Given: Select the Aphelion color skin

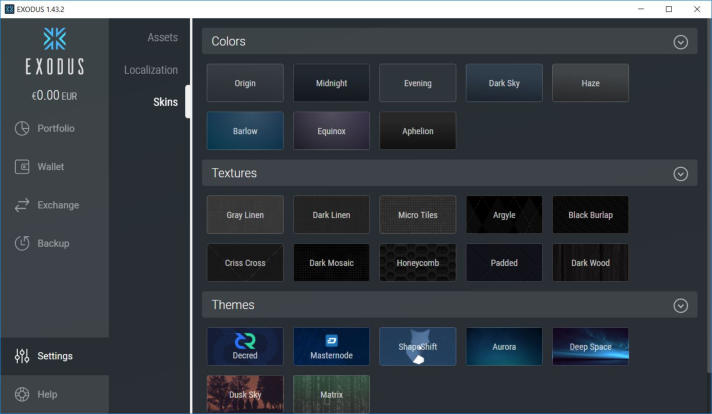Looking at the screenshot, I should point(418,131).
